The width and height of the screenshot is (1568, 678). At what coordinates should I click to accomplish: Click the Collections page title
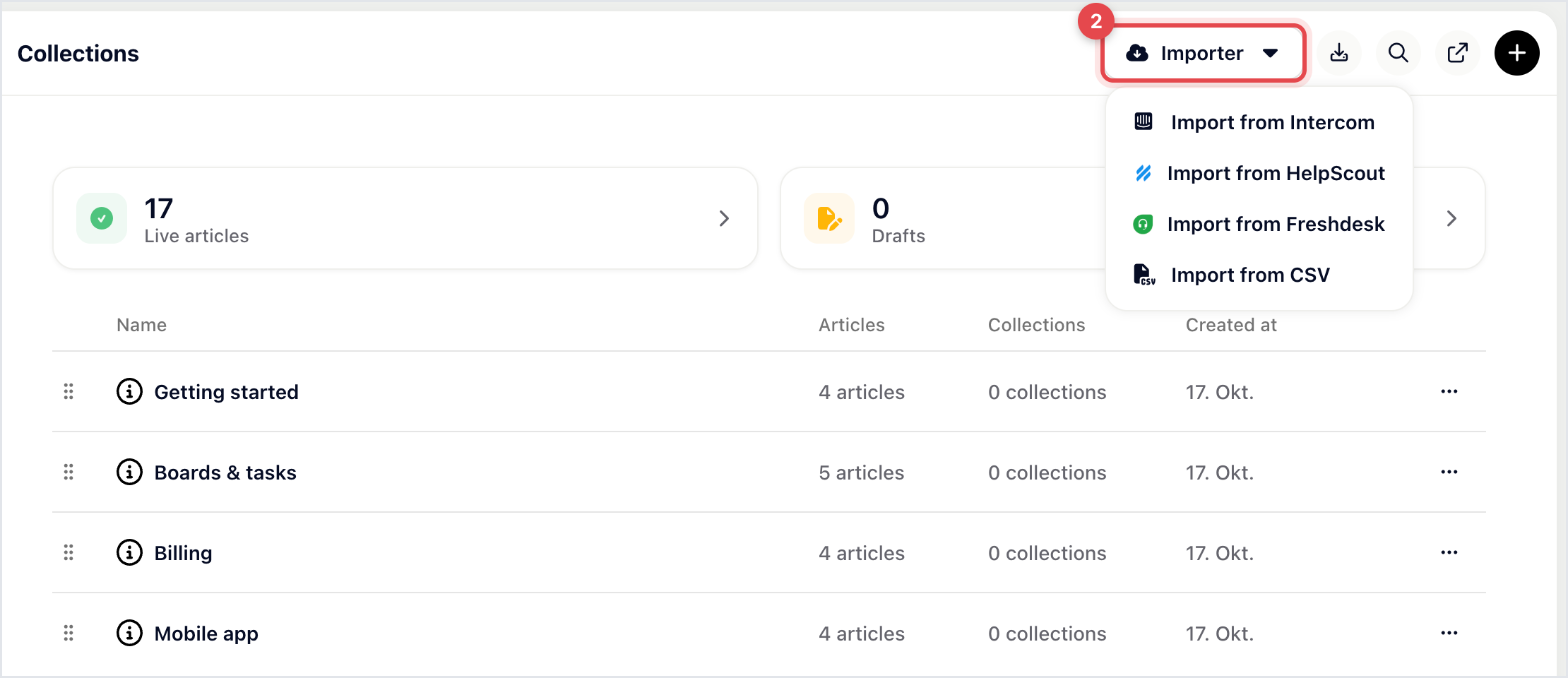click(x=78, y=54)
